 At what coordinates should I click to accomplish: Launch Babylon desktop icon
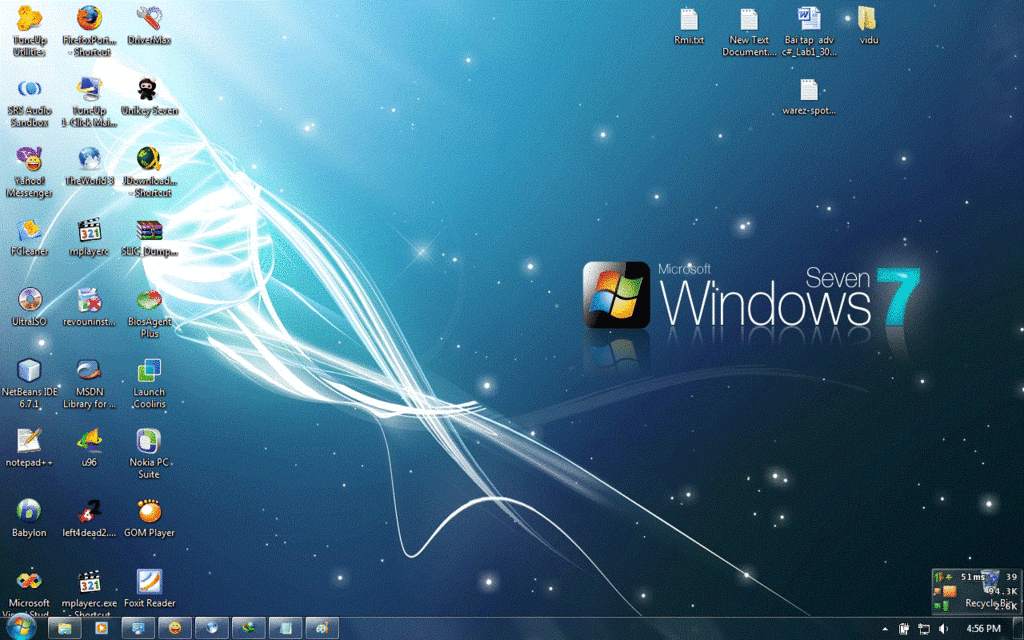(x=29, y=518)
